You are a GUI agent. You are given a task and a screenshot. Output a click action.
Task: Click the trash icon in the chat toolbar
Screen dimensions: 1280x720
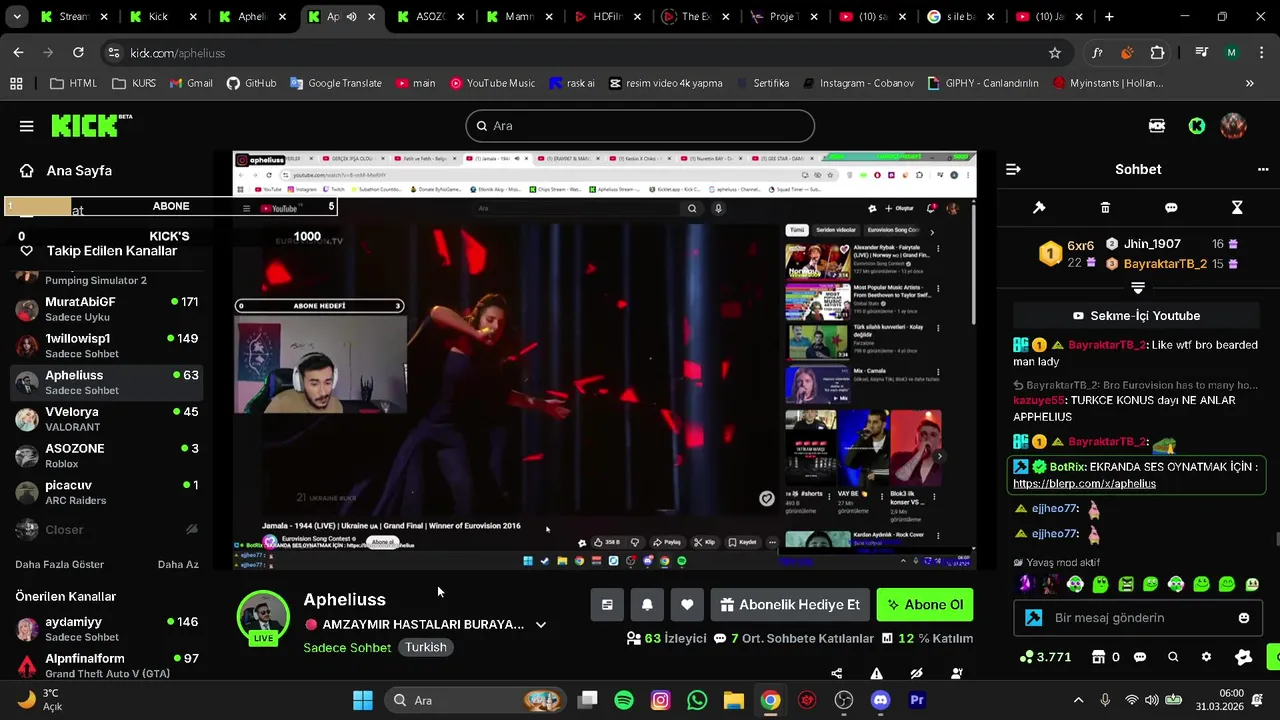click(x=1105, y=208)
